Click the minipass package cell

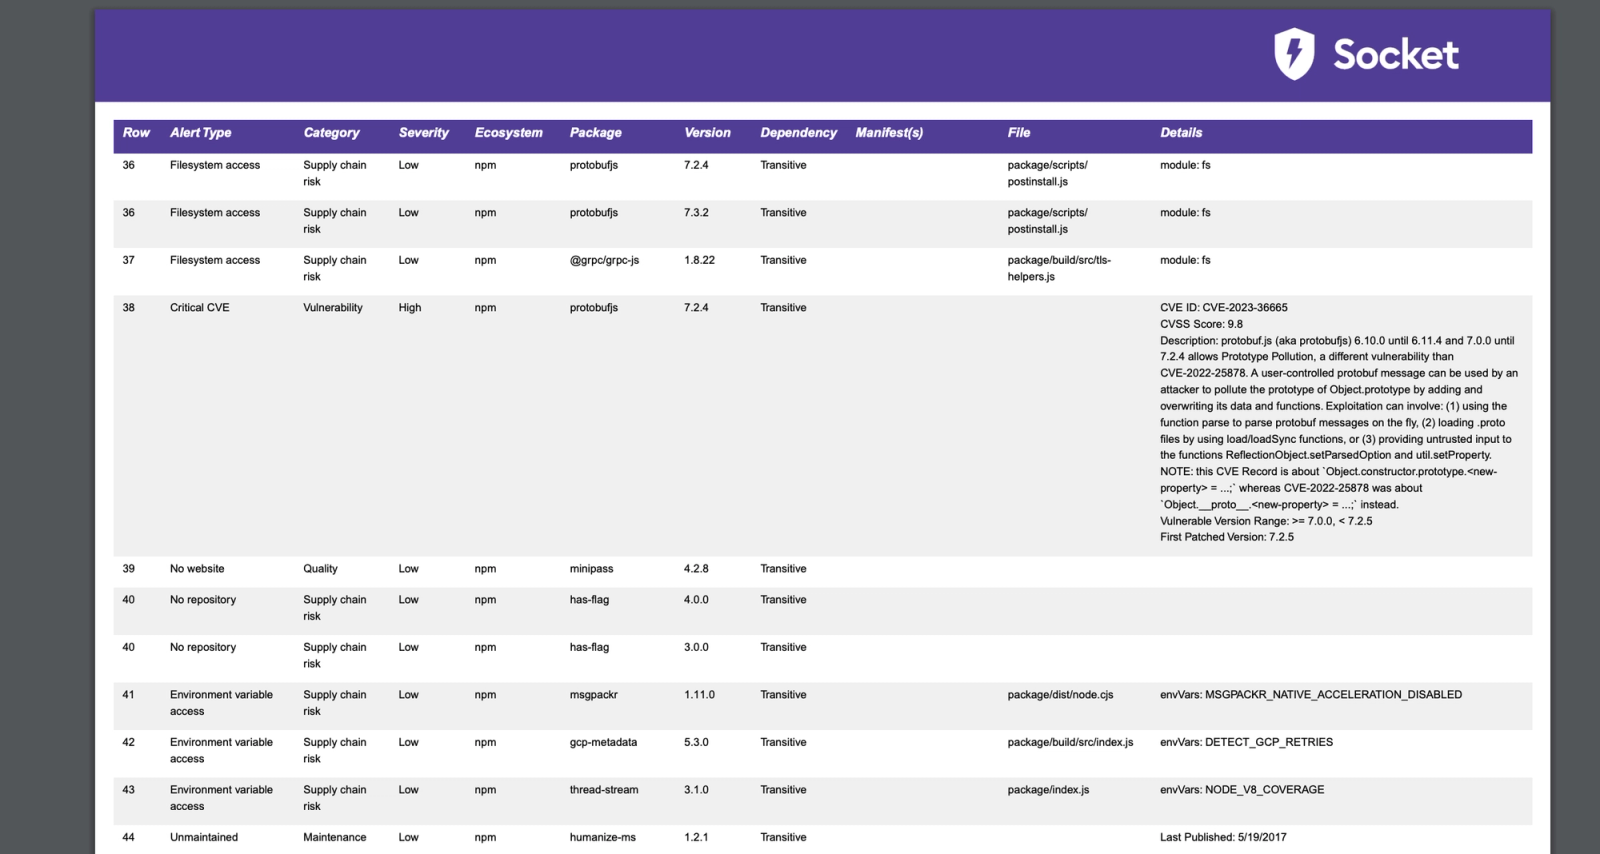[591, 569]
